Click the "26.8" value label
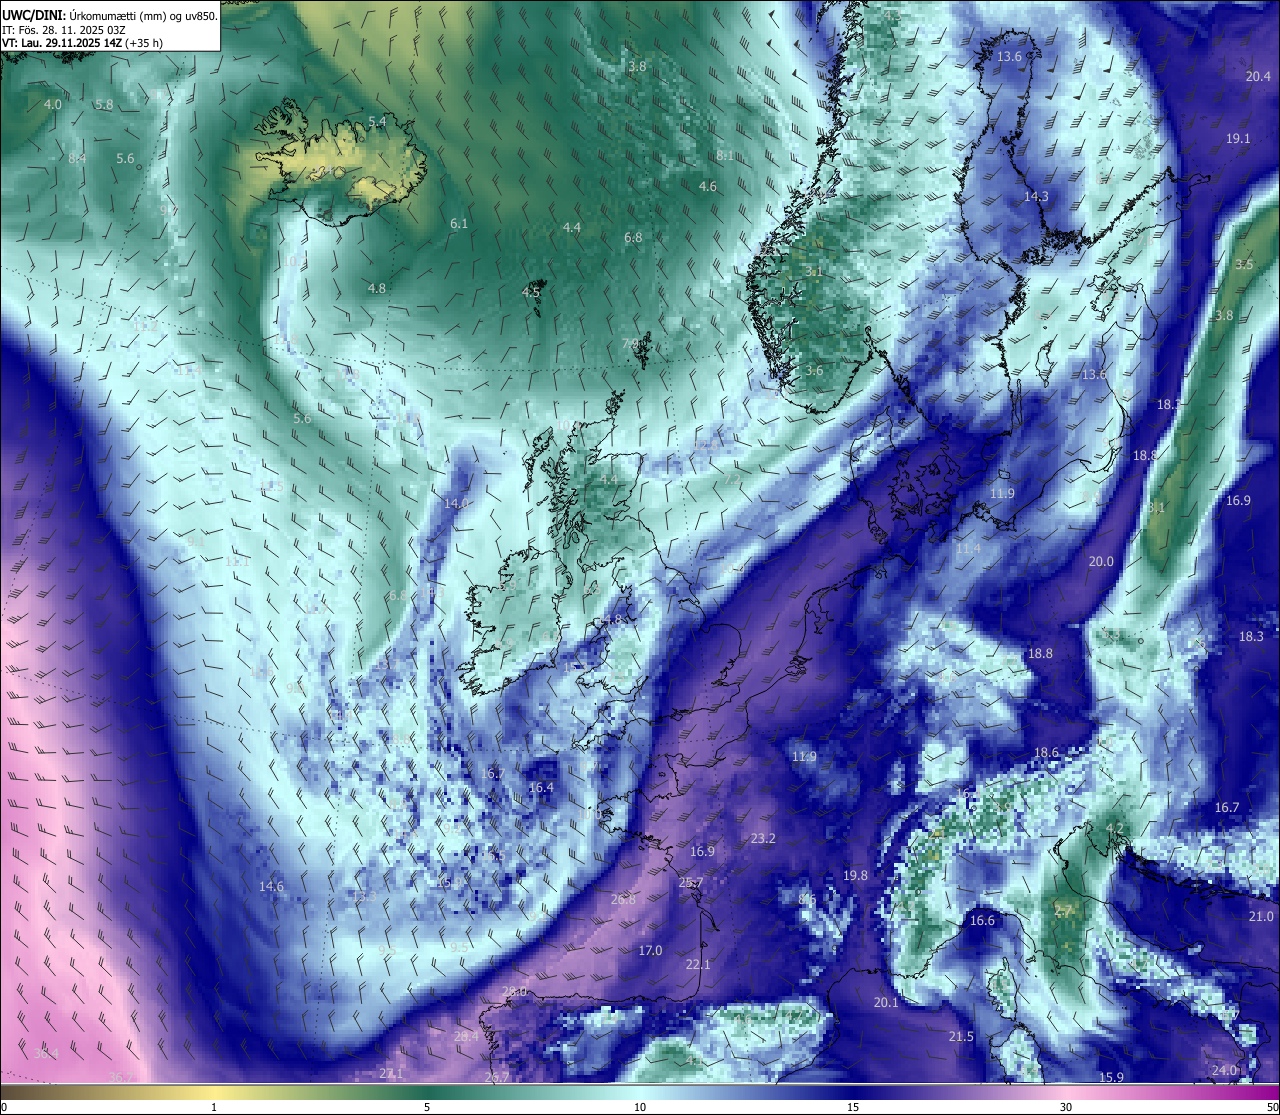The width and height of the screenshot is (1280, 1115). pos(623,900)
